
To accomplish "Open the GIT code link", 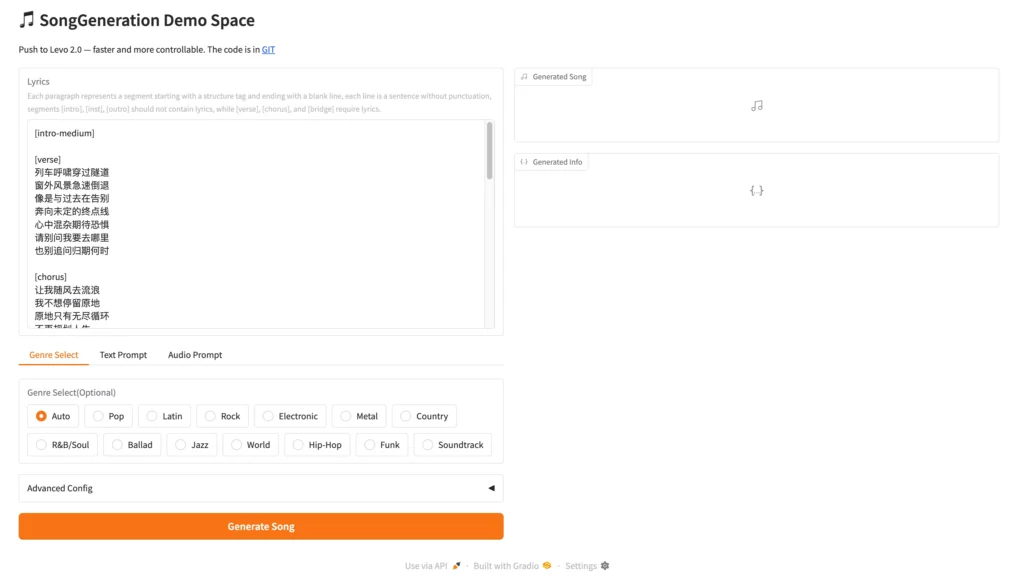I will click(268, 49).
